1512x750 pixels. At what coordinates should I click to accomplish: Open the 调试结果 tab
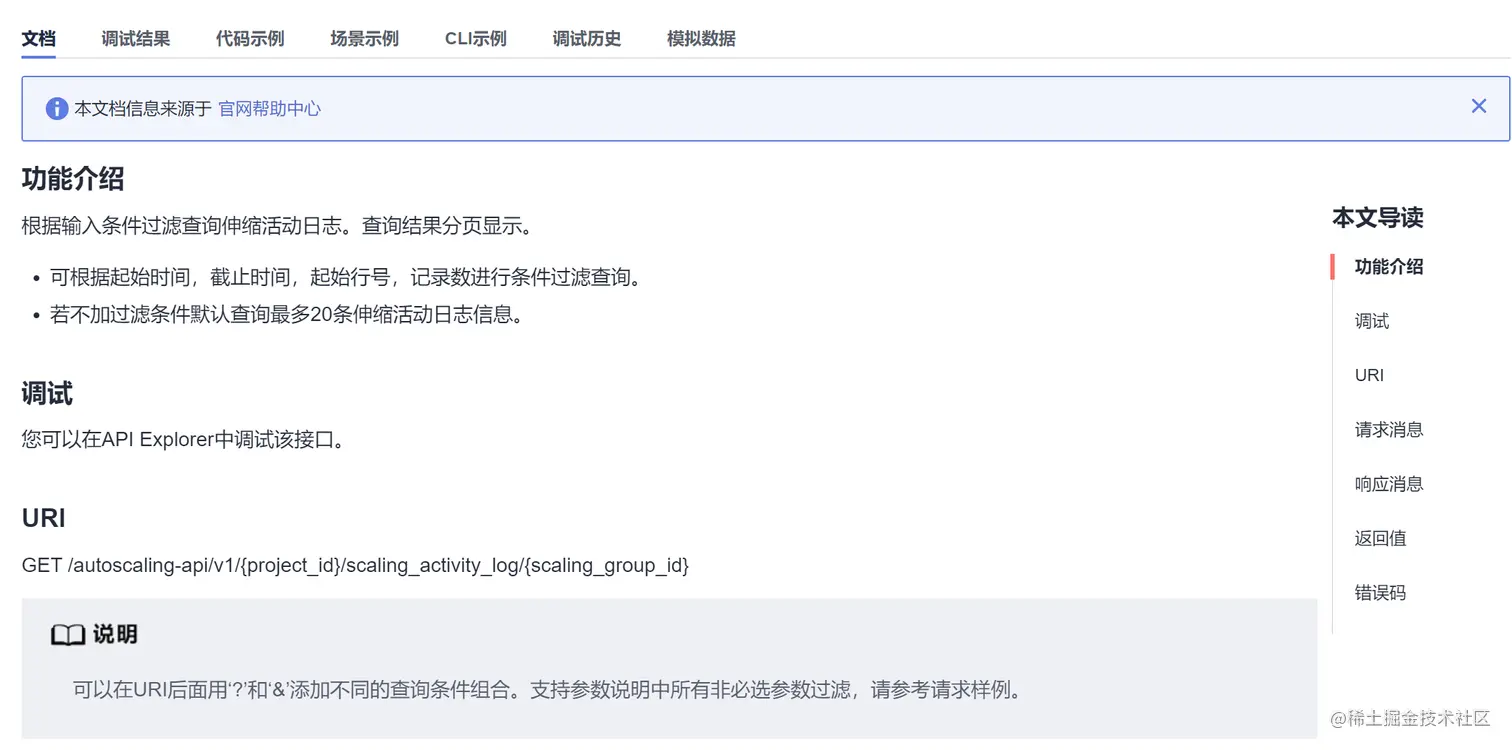pyautogui.click(x=135, y=39)
